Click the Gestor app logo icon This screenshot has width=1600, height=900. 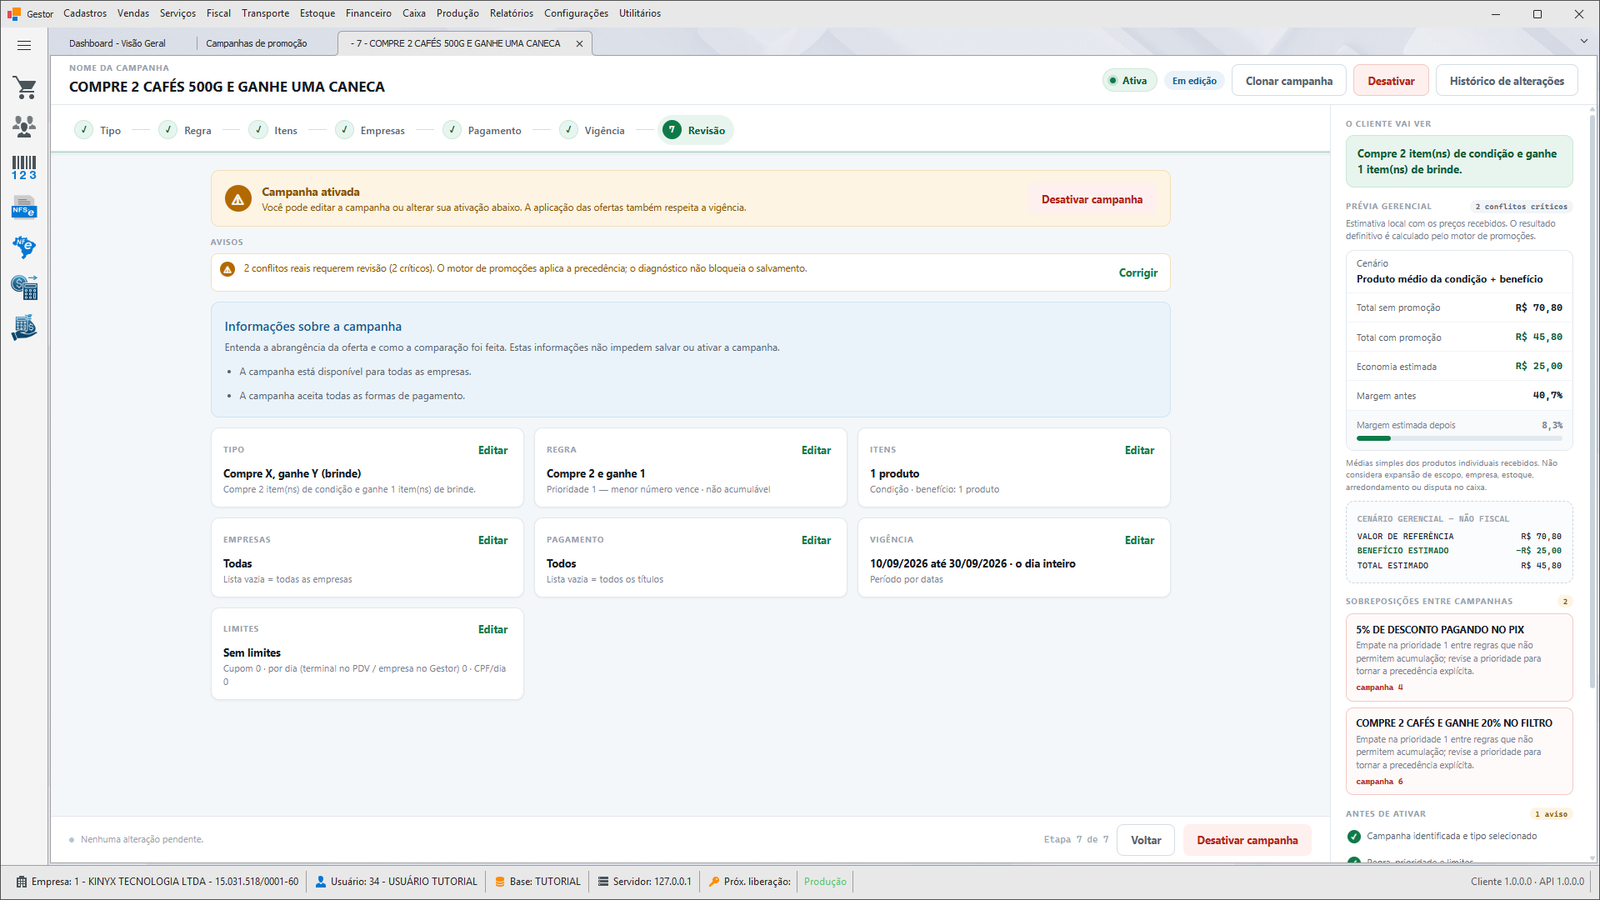[14, 14]
